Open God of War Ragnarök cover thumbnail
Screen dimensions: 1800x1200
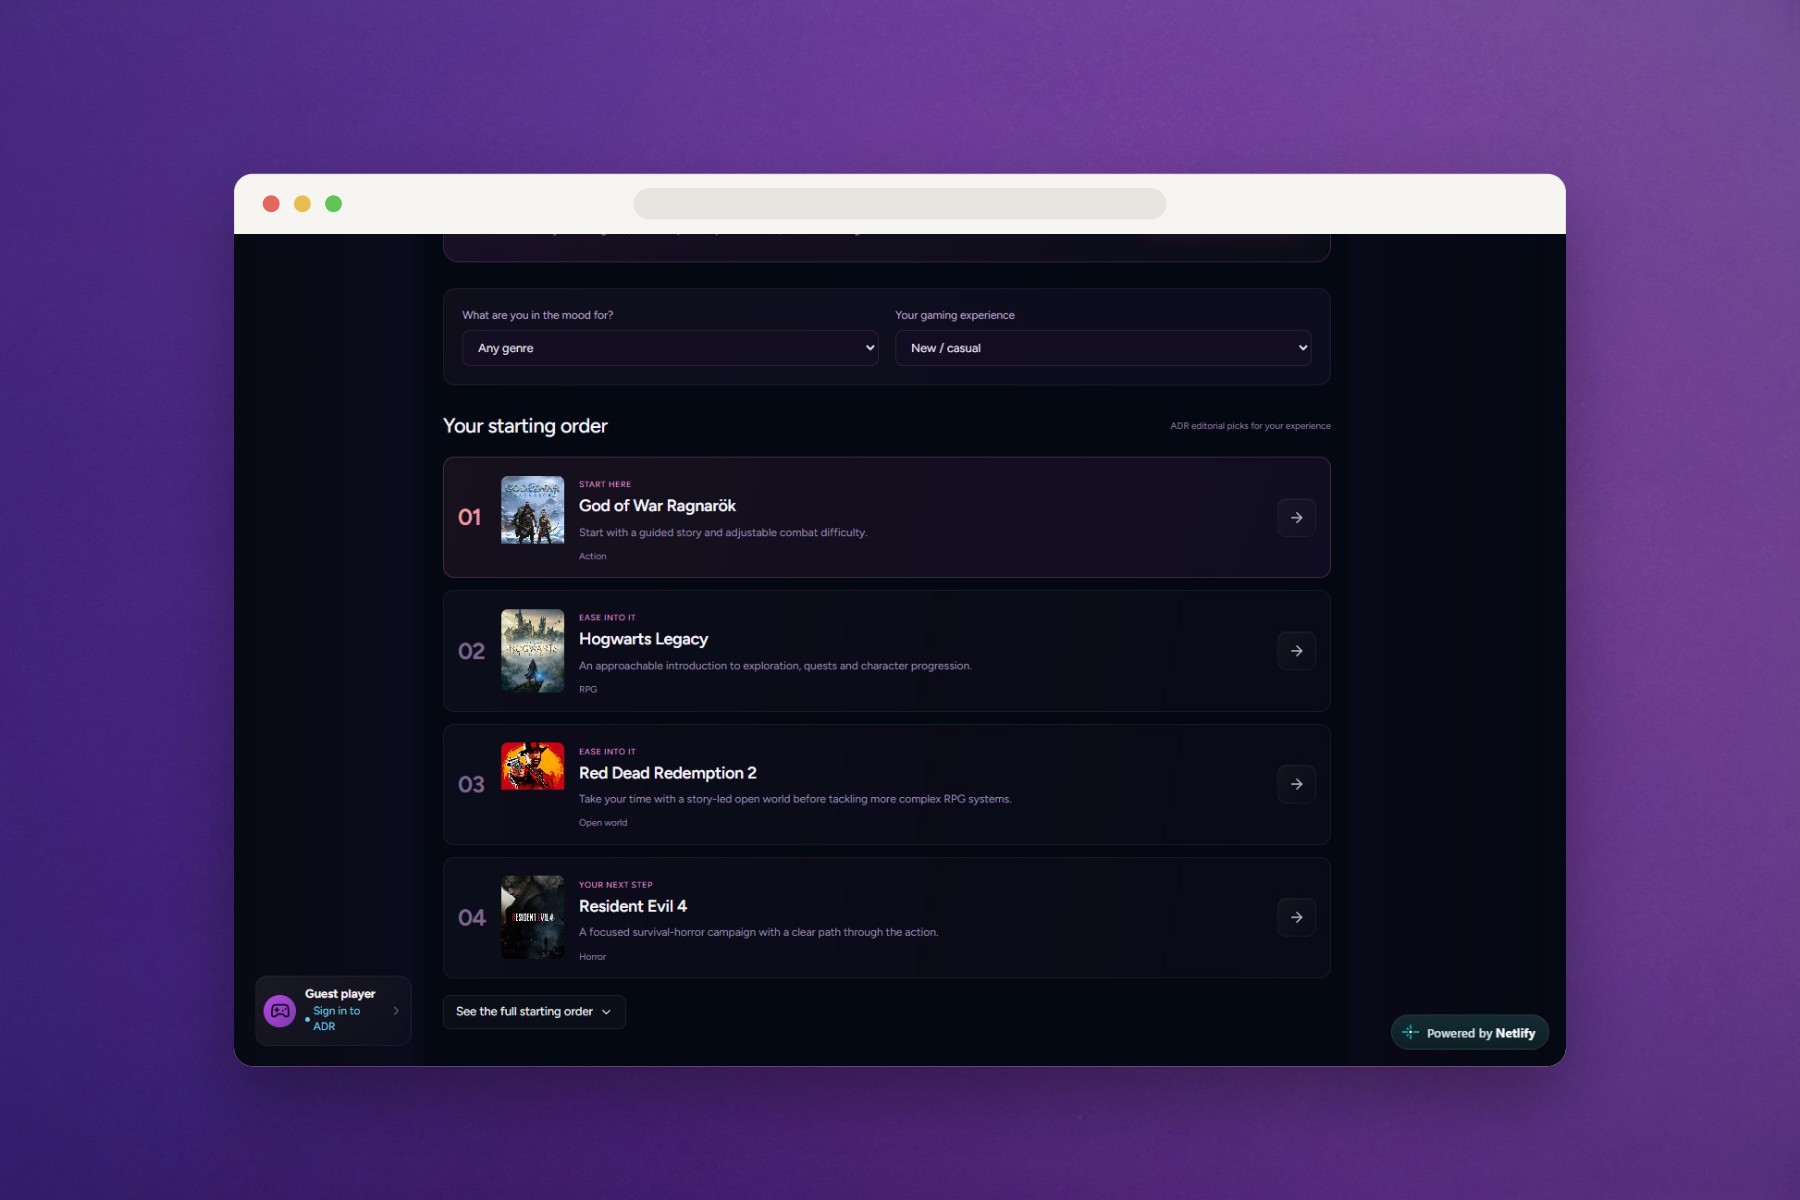click(x=532, y=510)
